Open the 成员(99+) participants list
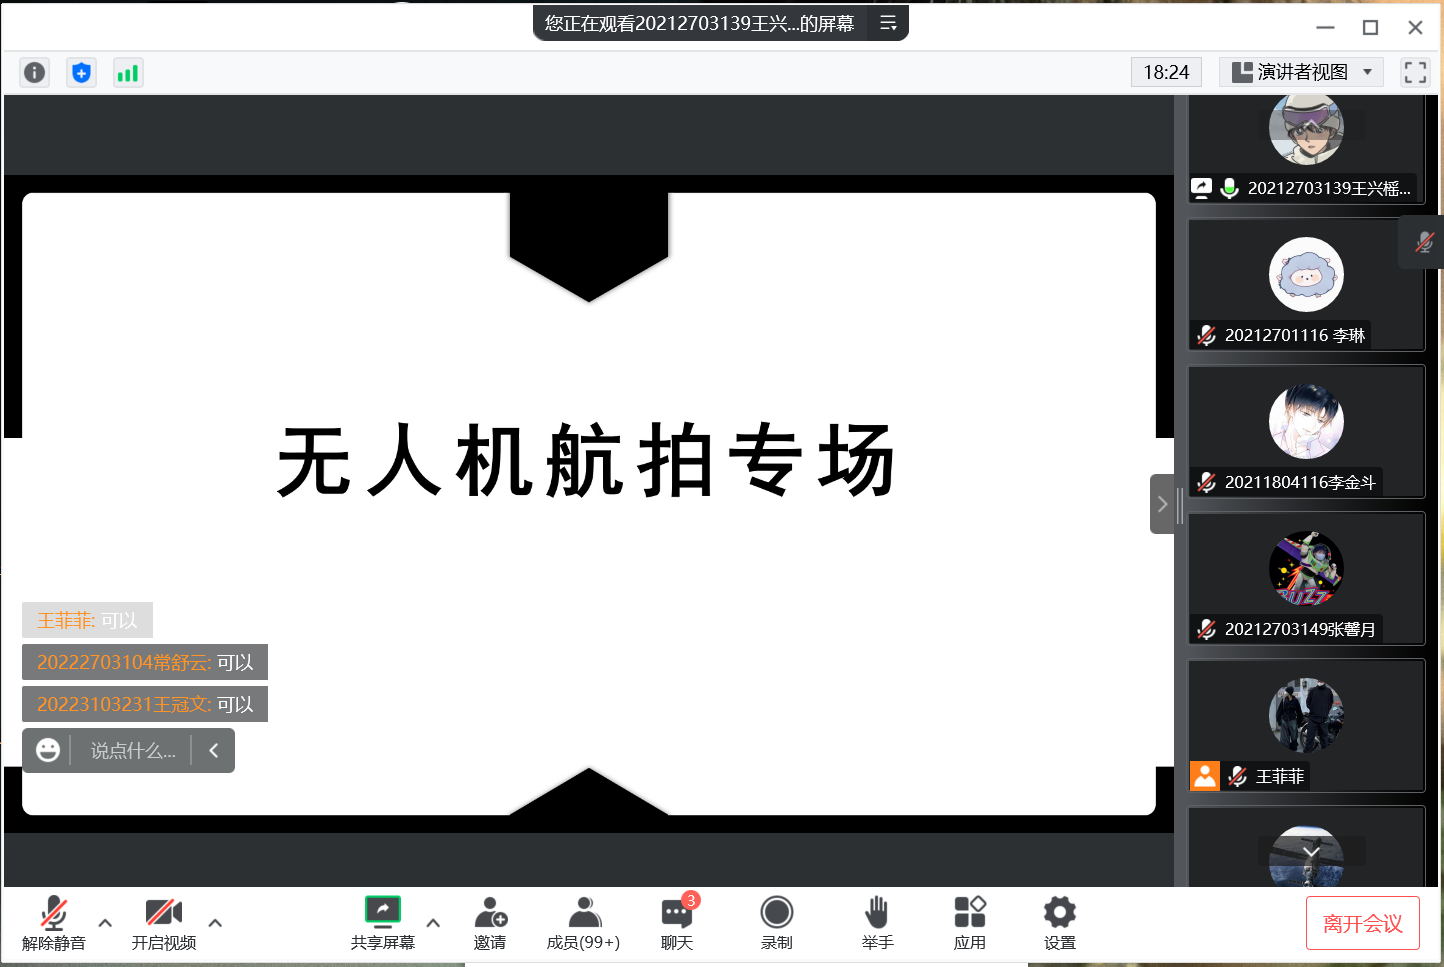 coord(583,922)
